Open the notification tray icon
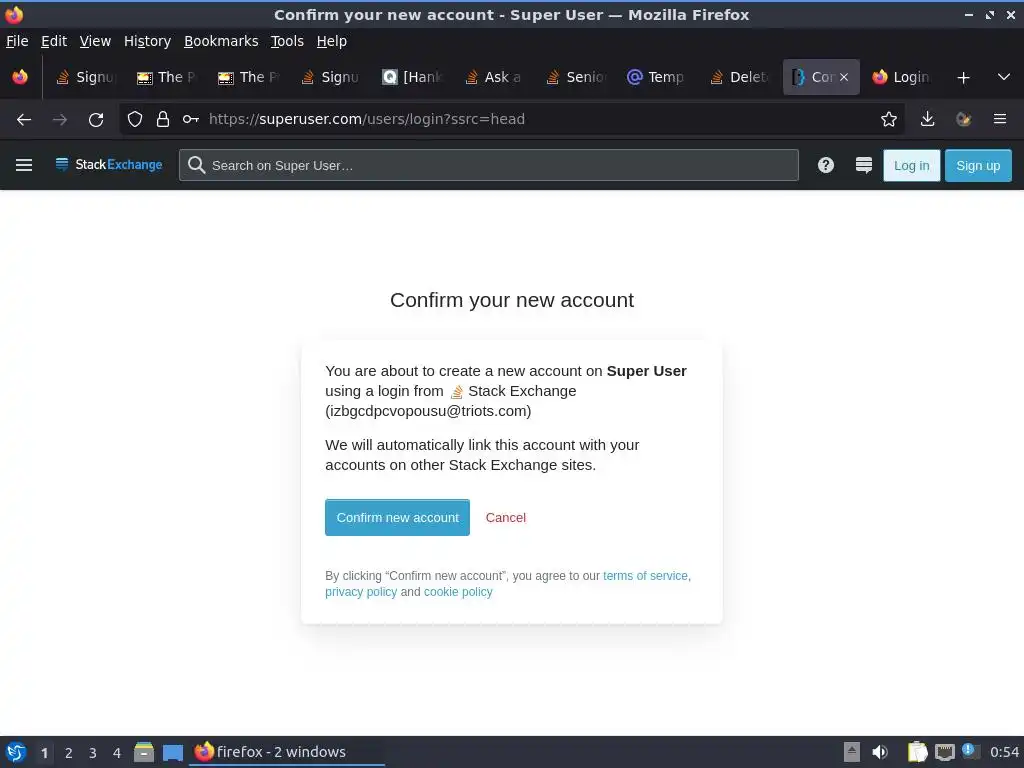1024x768 pixels. click(969, 751)
